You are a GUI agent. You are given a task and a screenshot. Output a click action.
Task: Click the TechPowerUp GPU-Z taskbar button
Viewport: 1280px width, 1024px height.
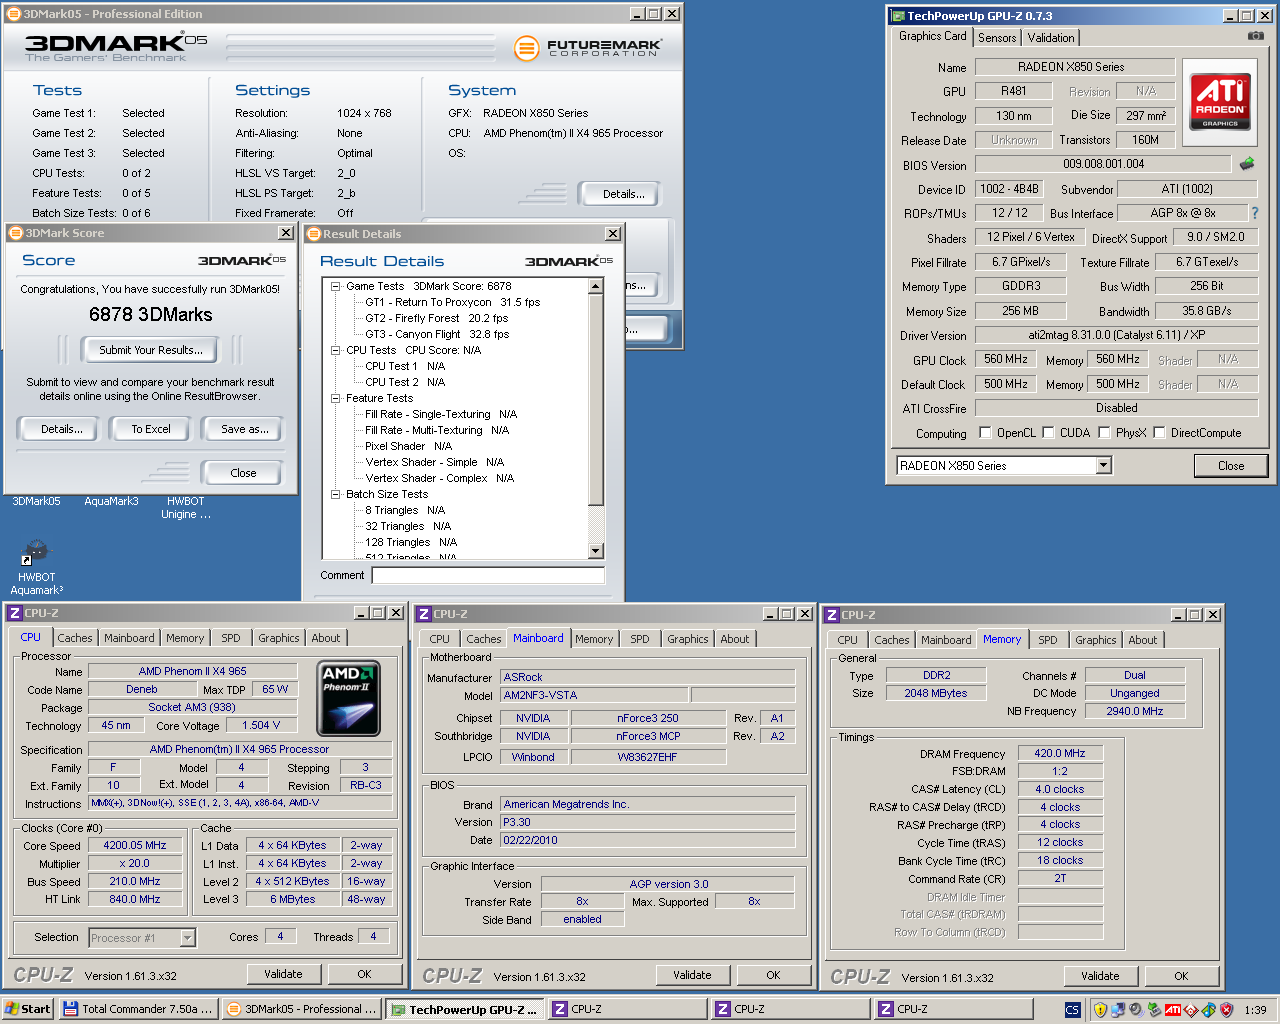465,1009
